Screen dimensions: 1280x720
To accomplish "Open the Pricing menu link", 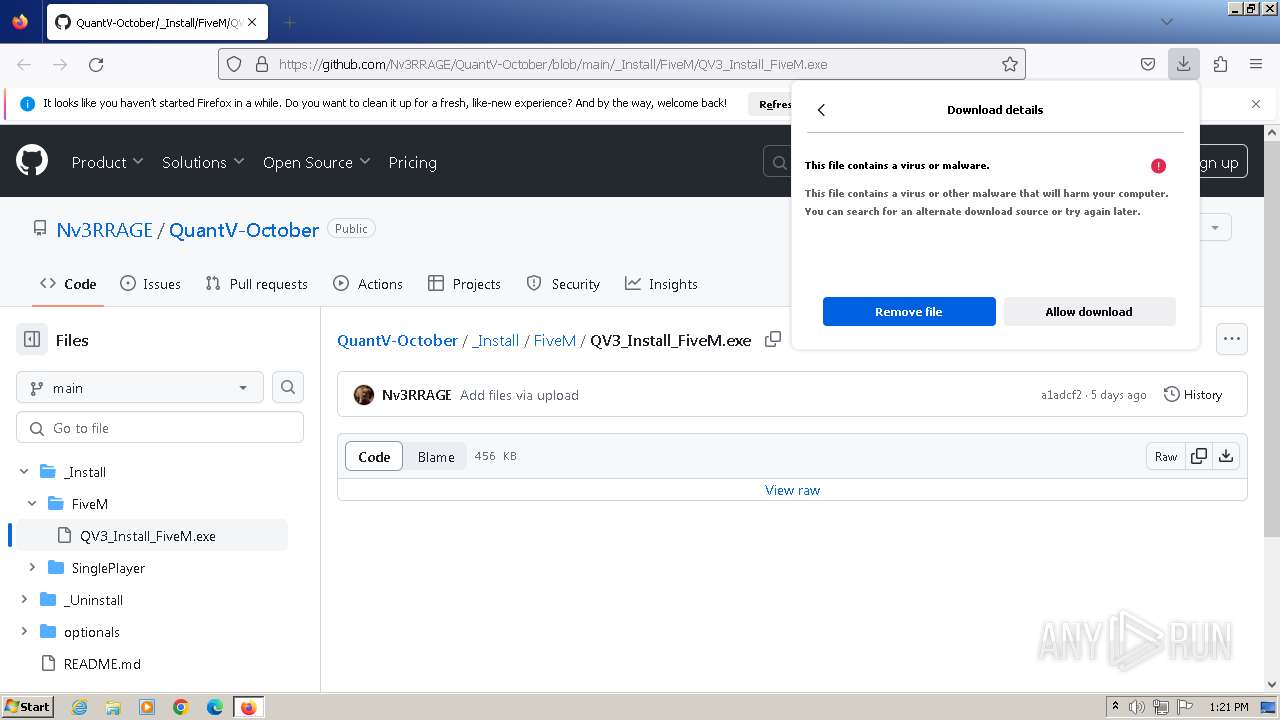I will coord(412,162).
